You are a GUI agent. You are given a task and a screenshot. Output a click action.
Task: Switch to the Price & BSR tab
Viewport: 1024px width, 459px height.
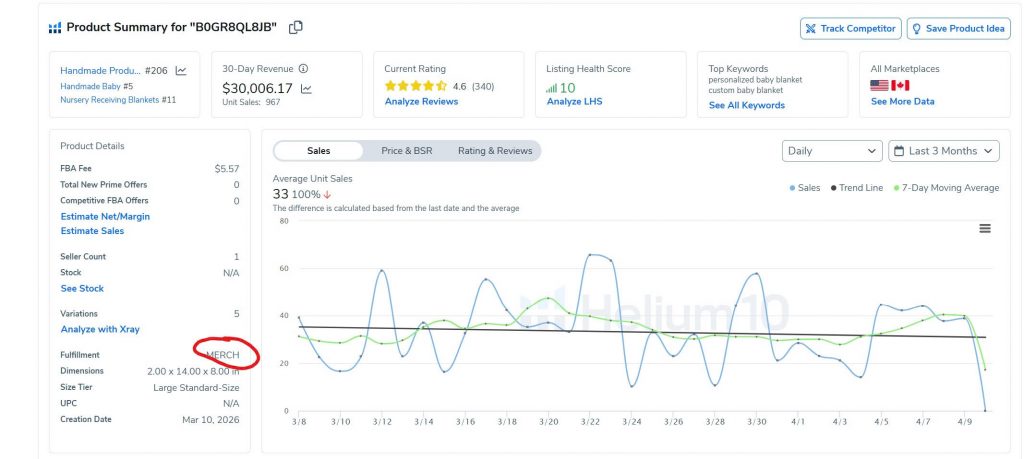point(406,151)
